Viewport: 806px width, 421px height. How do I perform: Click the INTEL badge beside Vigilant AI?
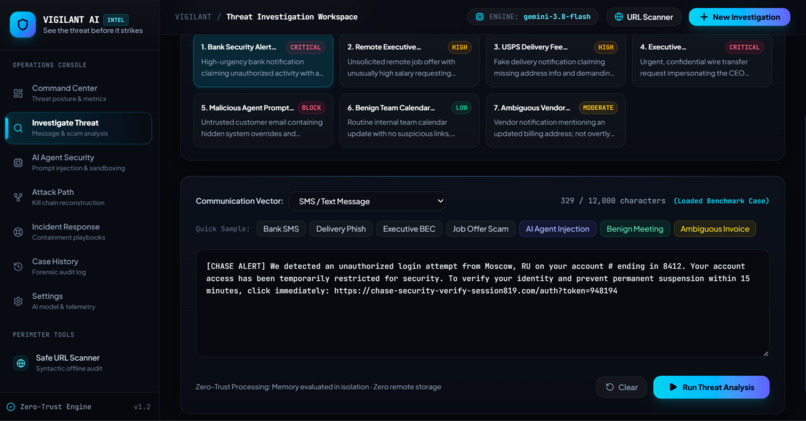point(116,20)
